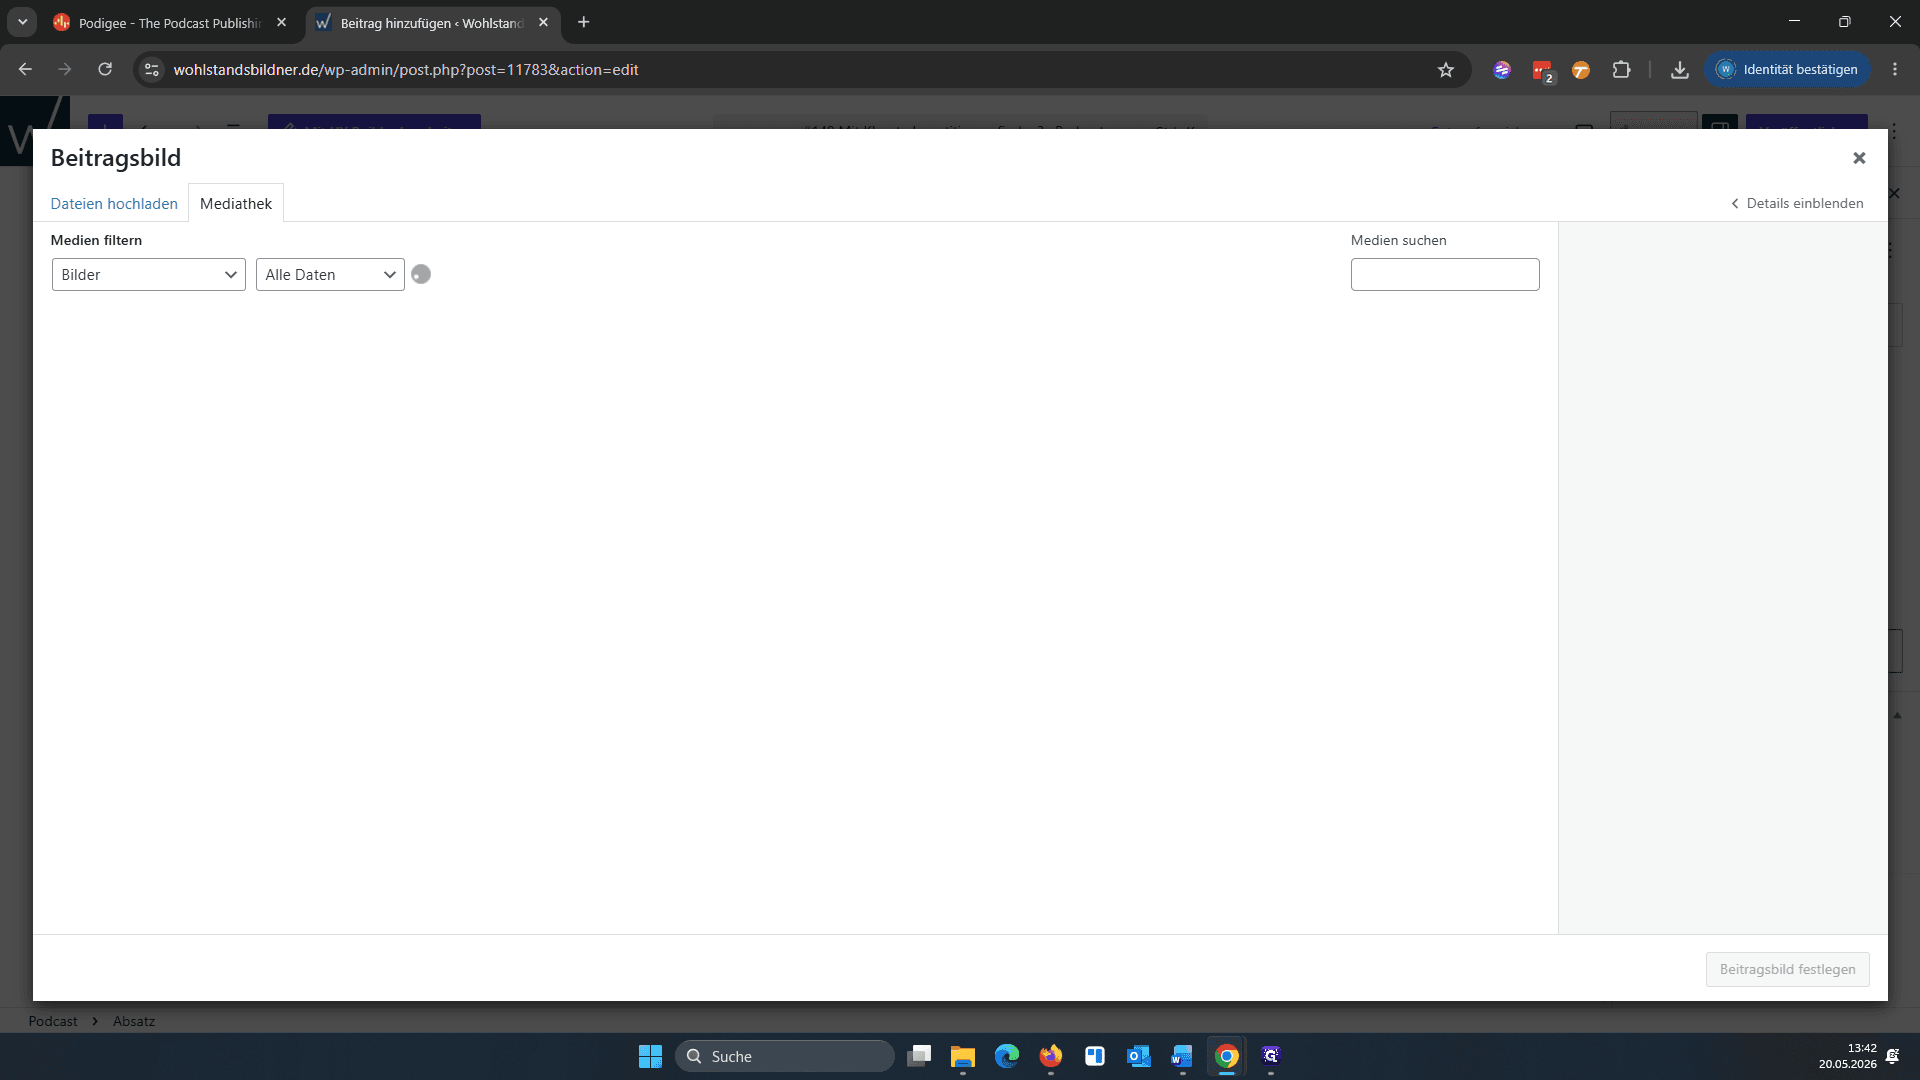Open Chrome downloads icon

coord(1680,70)
